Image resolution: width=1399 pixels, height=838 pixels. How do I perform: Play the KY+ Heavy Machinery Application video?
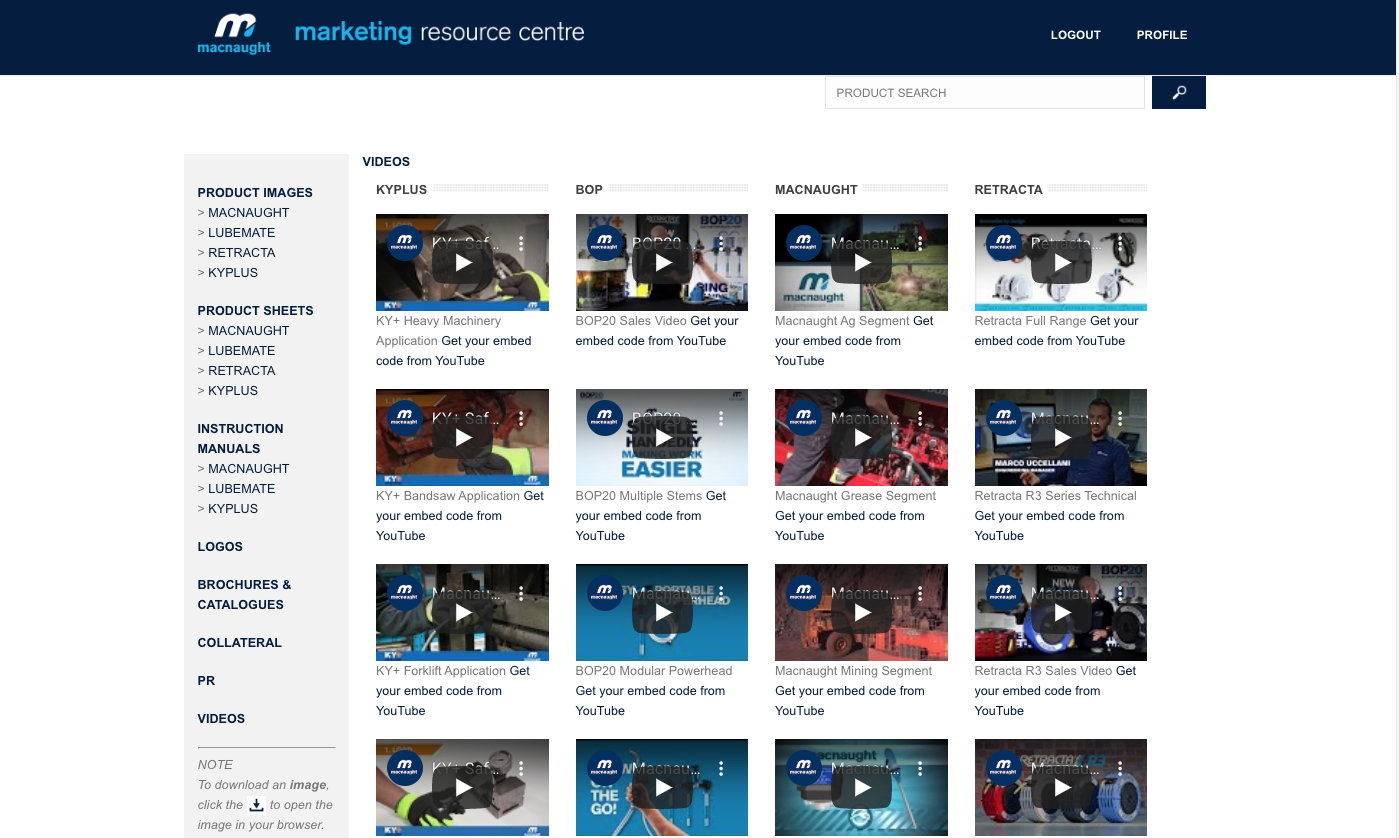(462, 262)
